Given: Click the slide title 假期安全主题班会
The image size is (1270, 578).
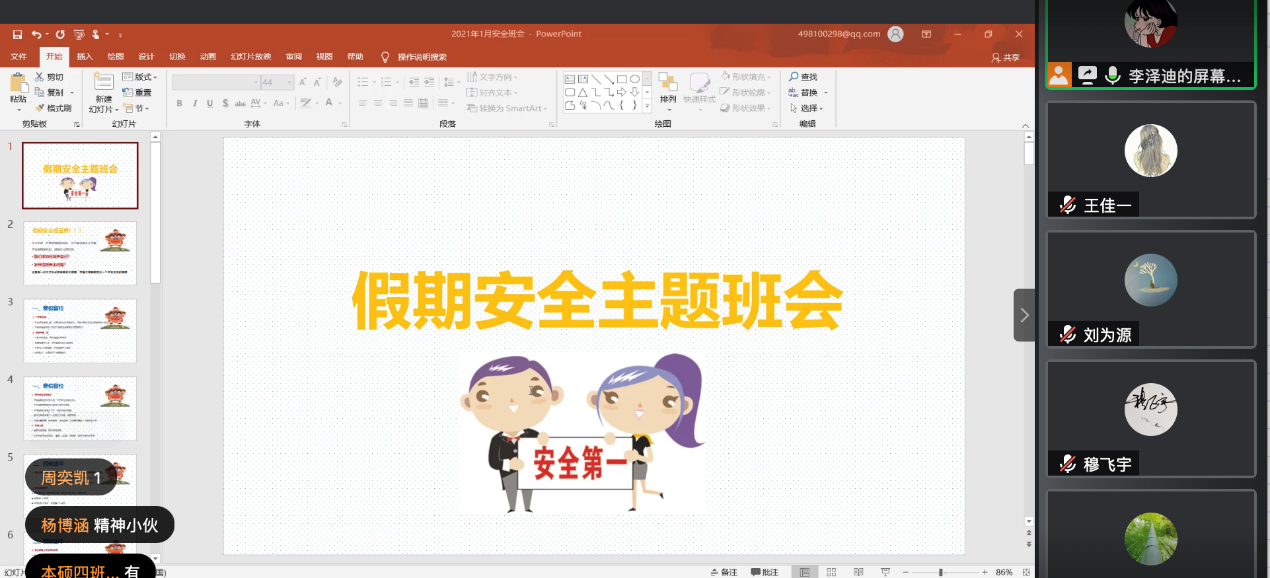Looking at the screenshot, I should tap(597, 301).
